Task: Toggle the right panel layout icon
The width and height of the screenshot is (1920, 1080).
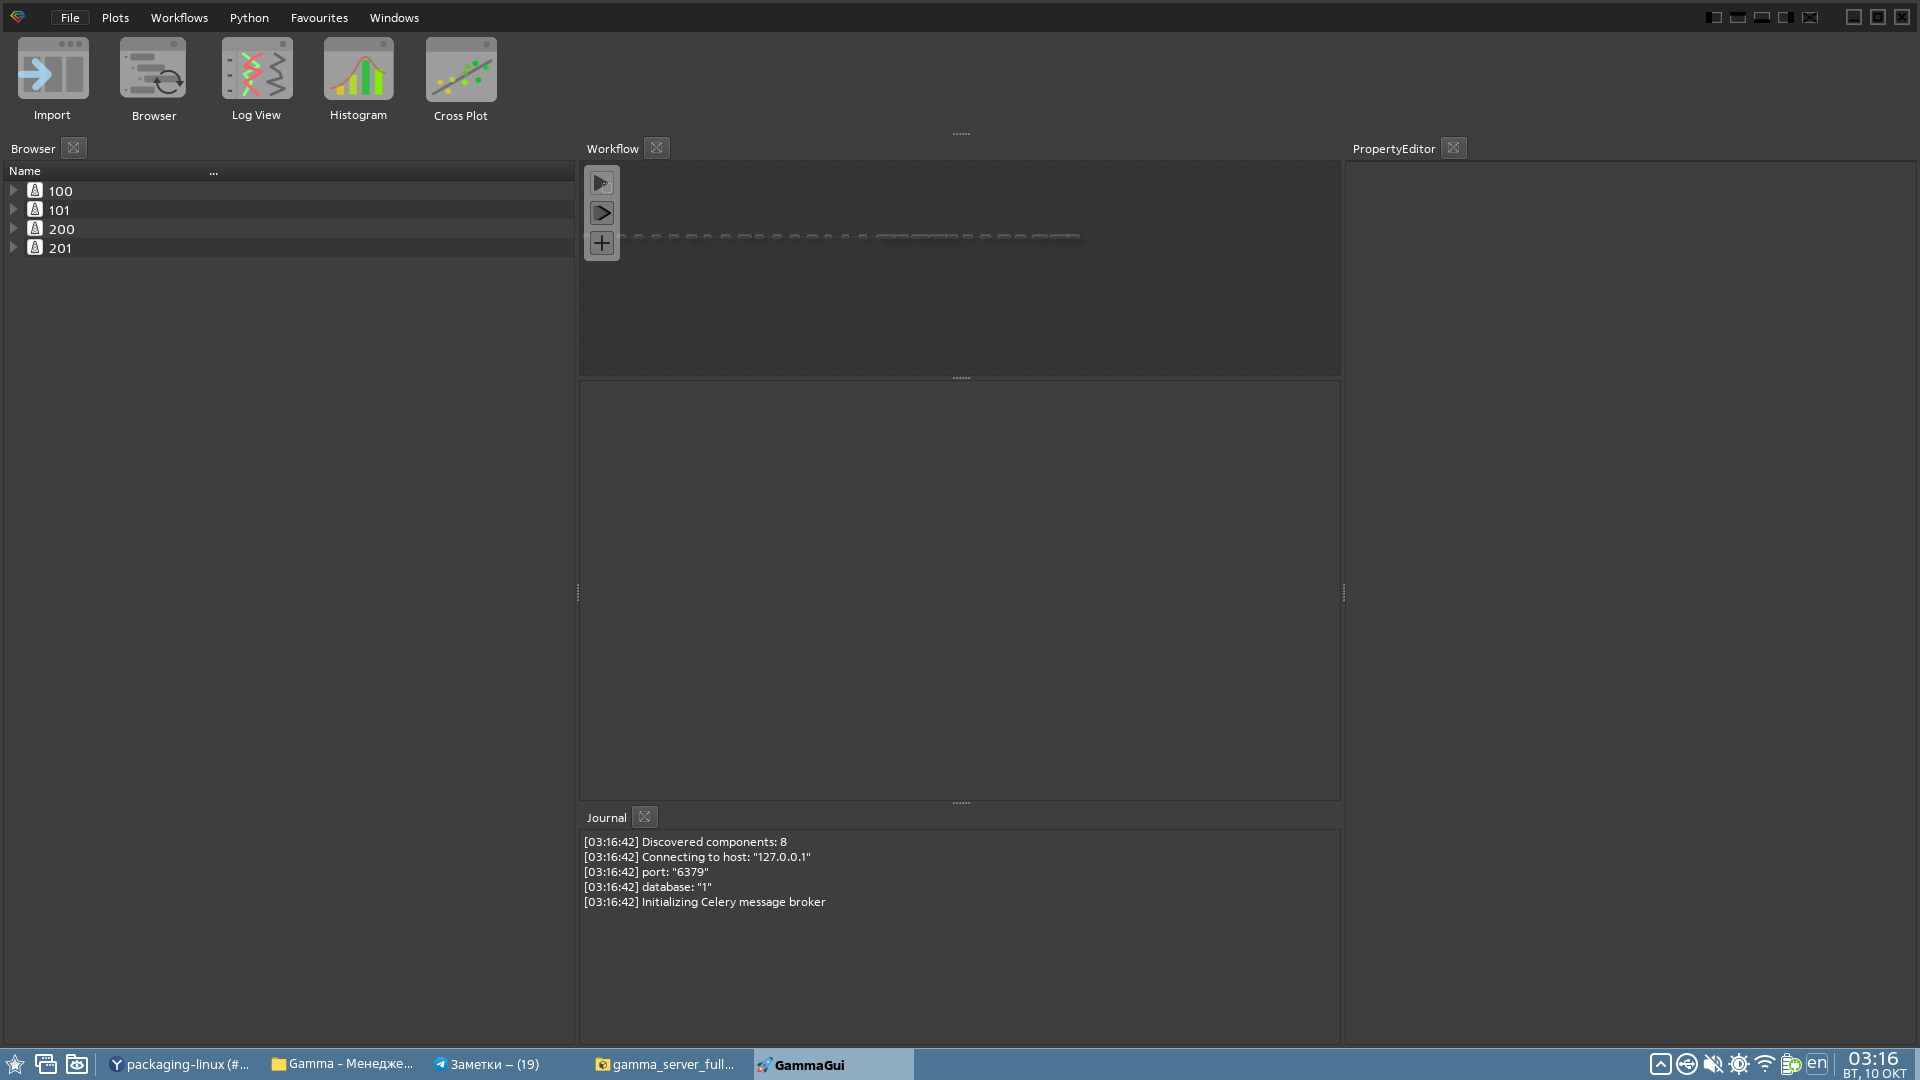Action: point(1786,17)
